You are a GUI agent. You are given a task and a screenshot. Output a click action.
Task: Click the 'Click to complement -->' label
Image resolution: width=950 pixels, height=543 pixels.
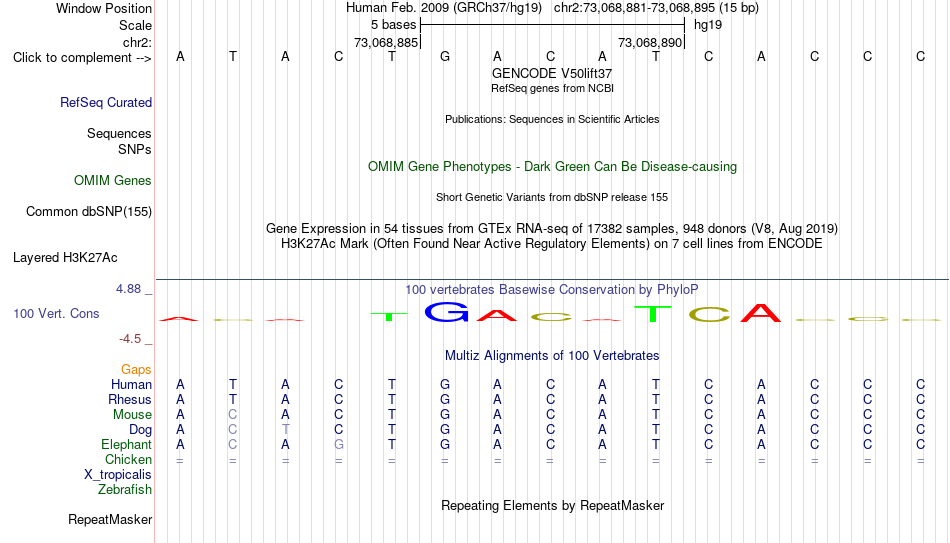82,58
